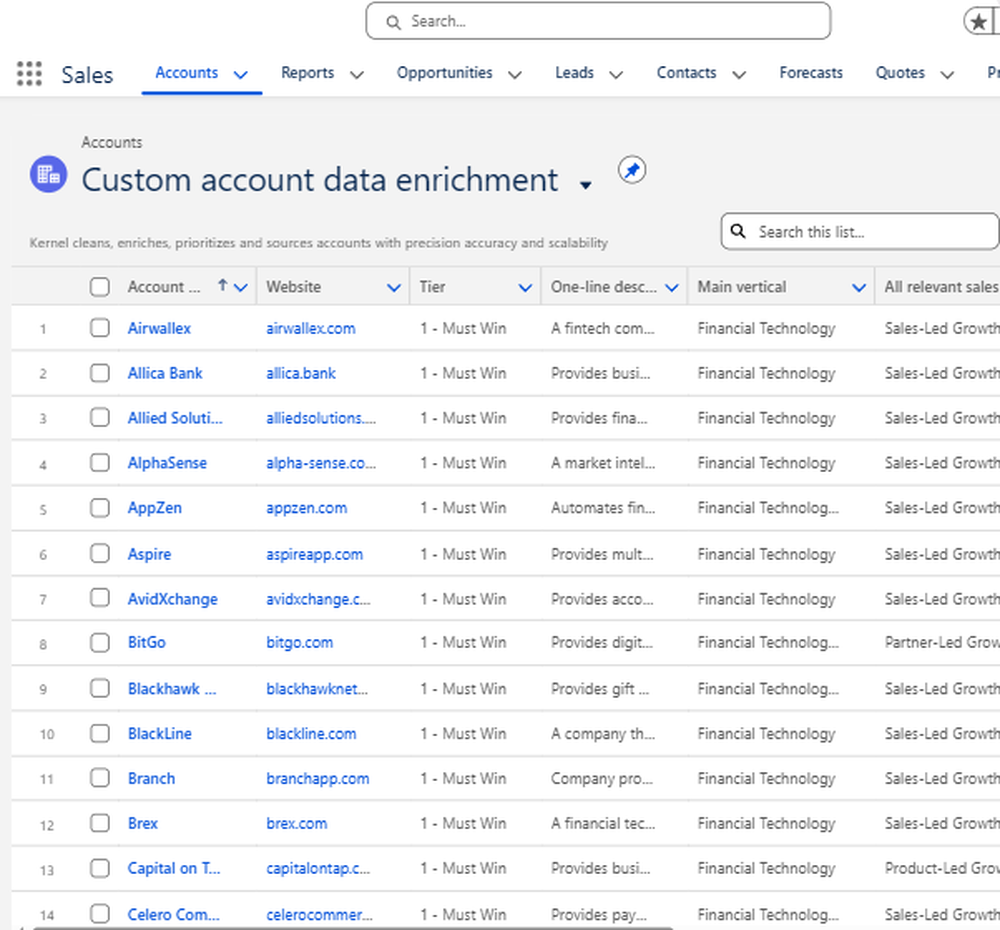Screen dimensions: 1000x930
Task: Pin the Custom account data enrichment list
Action: [x=631, y=171]
